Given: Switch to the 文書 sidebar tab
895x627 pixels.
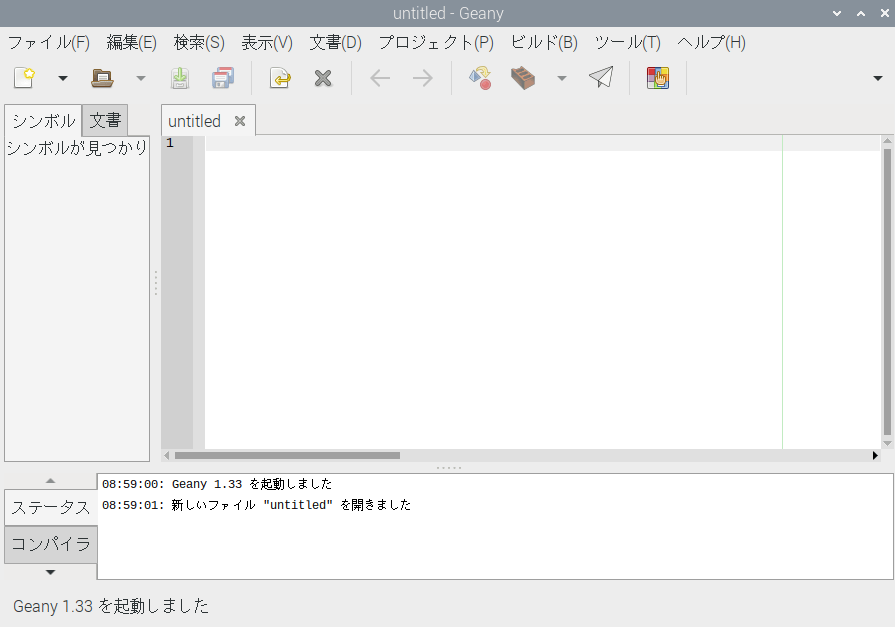Looking at the screenshot, I should [x=105, y=121].
